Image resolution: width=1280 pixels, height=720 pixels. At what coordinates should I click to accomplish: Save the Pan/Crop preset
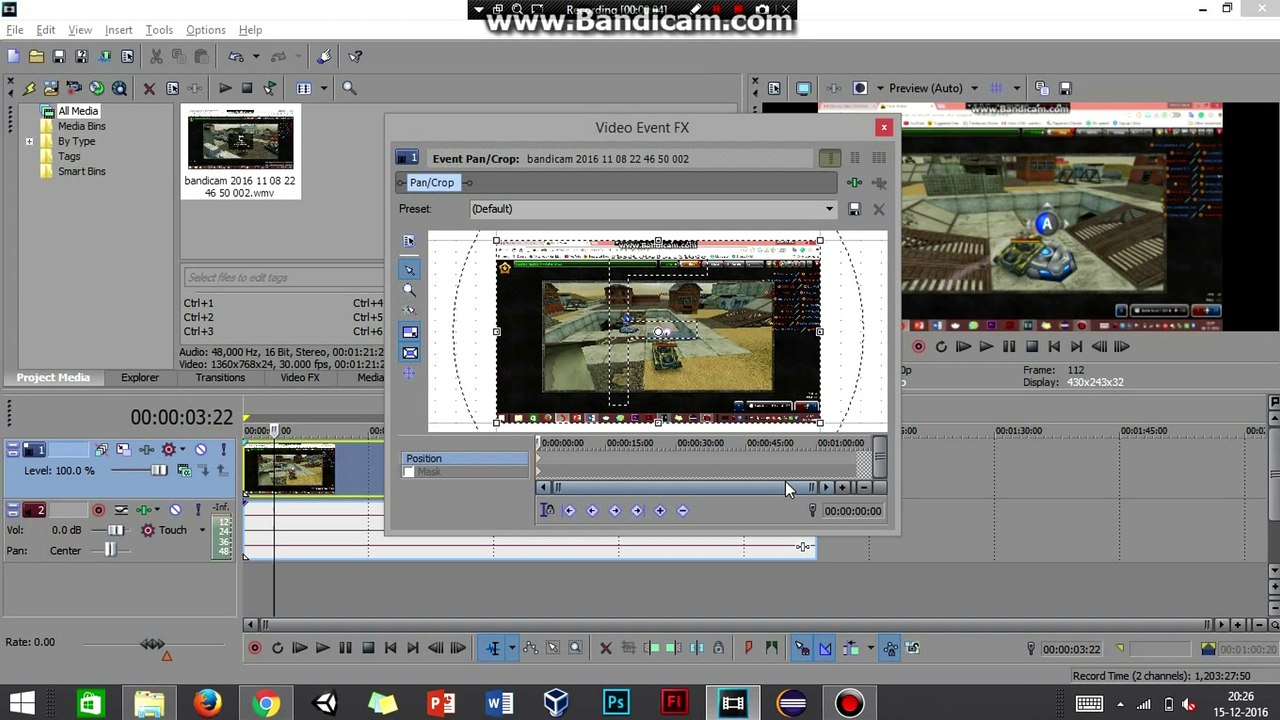[854, 209]
